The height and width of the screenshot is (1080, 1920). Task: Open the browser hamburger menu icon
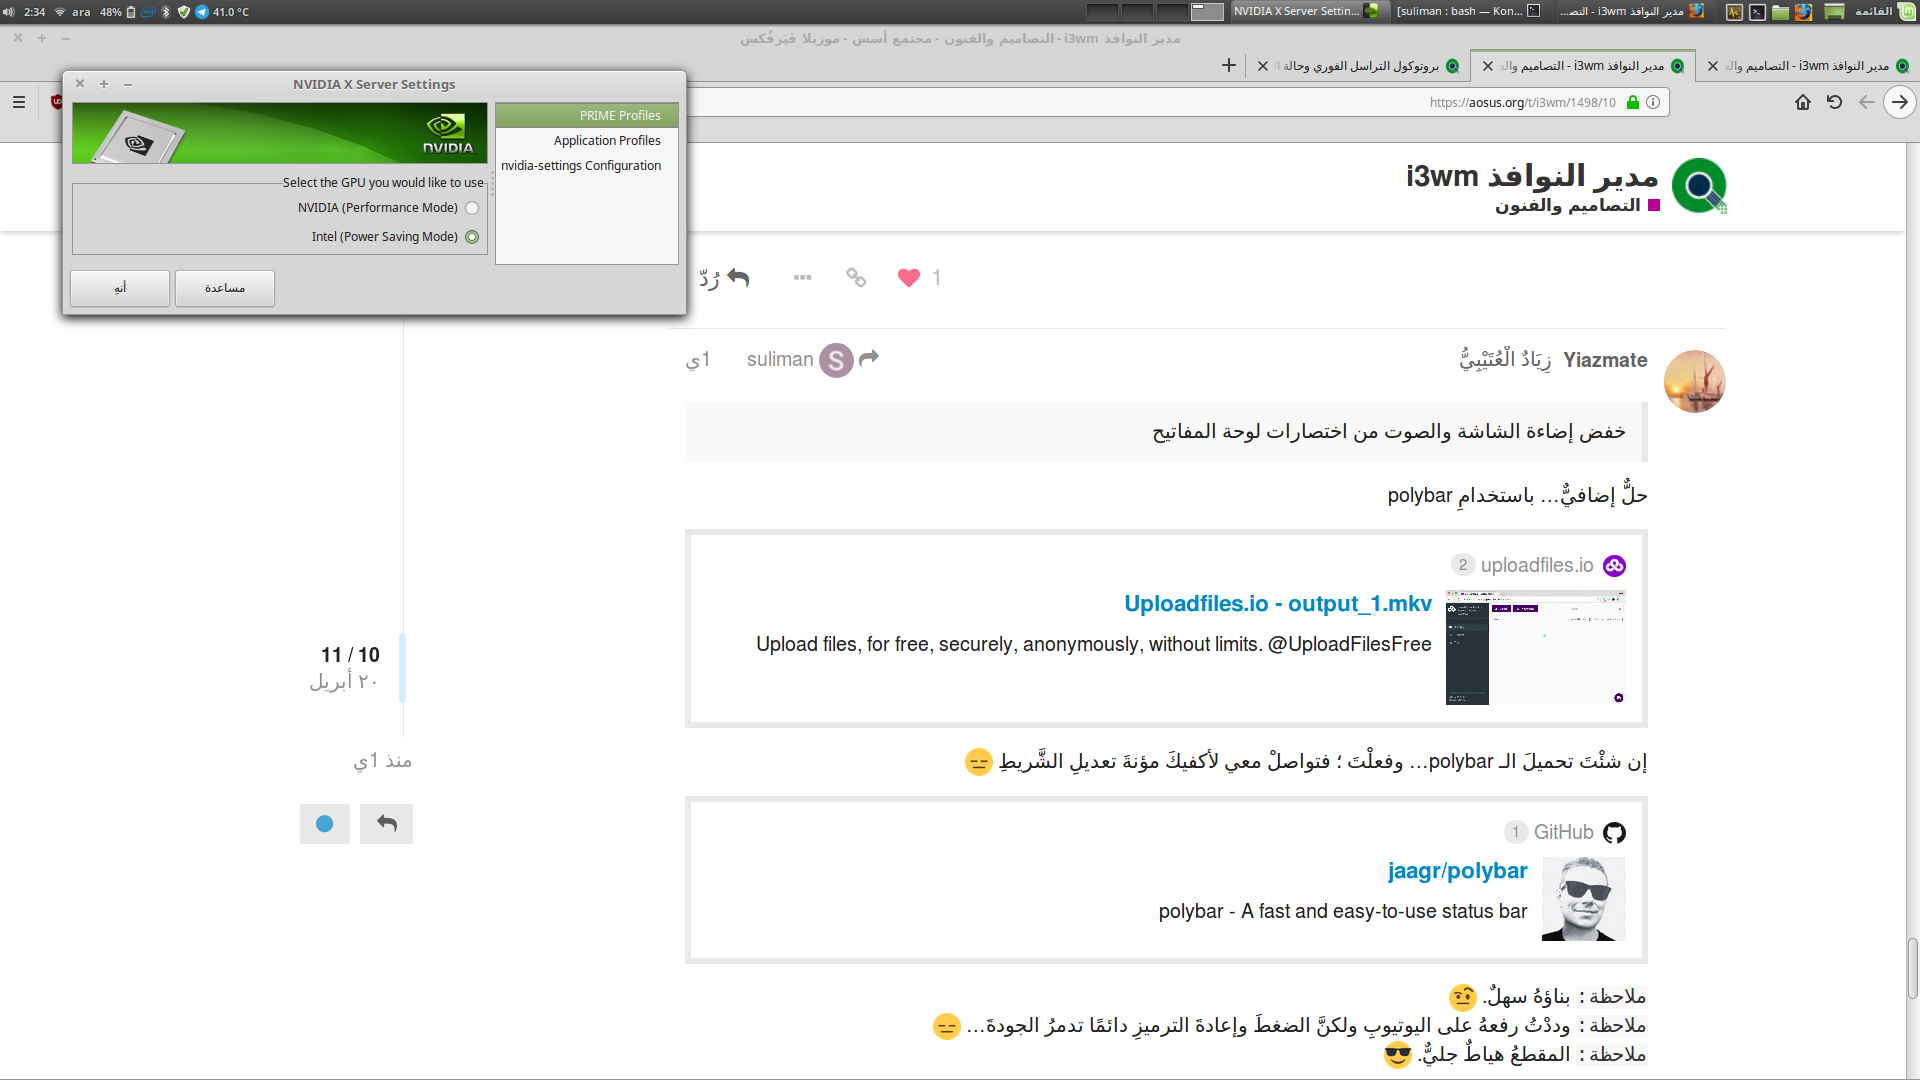(19, 102)
